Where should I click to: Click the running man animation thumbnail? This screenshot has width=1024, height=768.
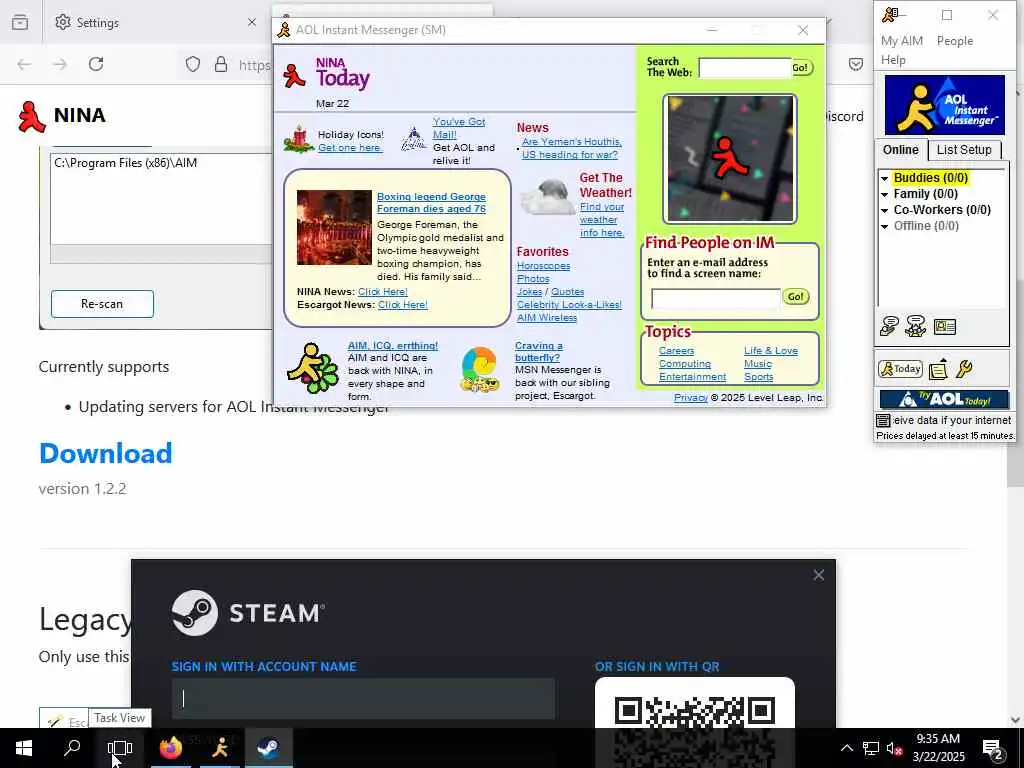[x=729, y=159]
